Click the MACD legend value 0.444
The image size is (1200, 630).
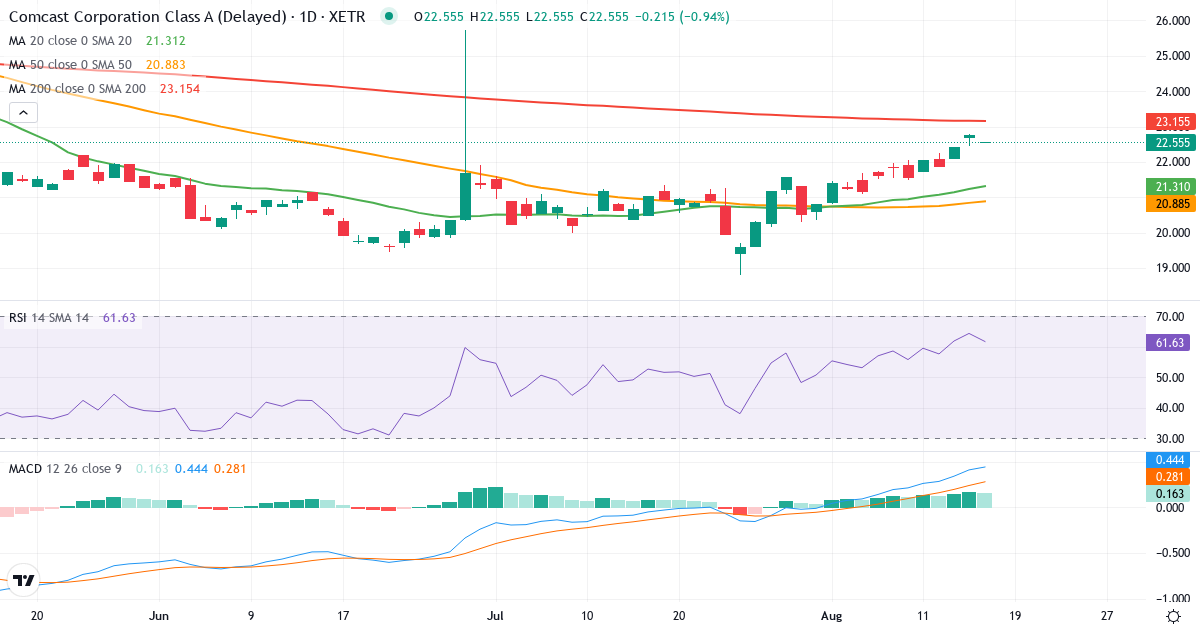click(191, 468)
